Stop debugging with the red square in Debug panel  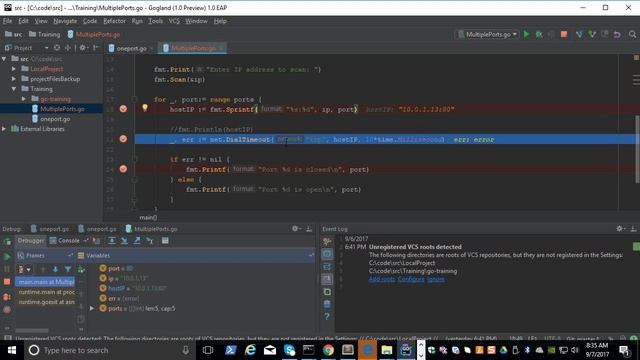[x=7, y=282]
